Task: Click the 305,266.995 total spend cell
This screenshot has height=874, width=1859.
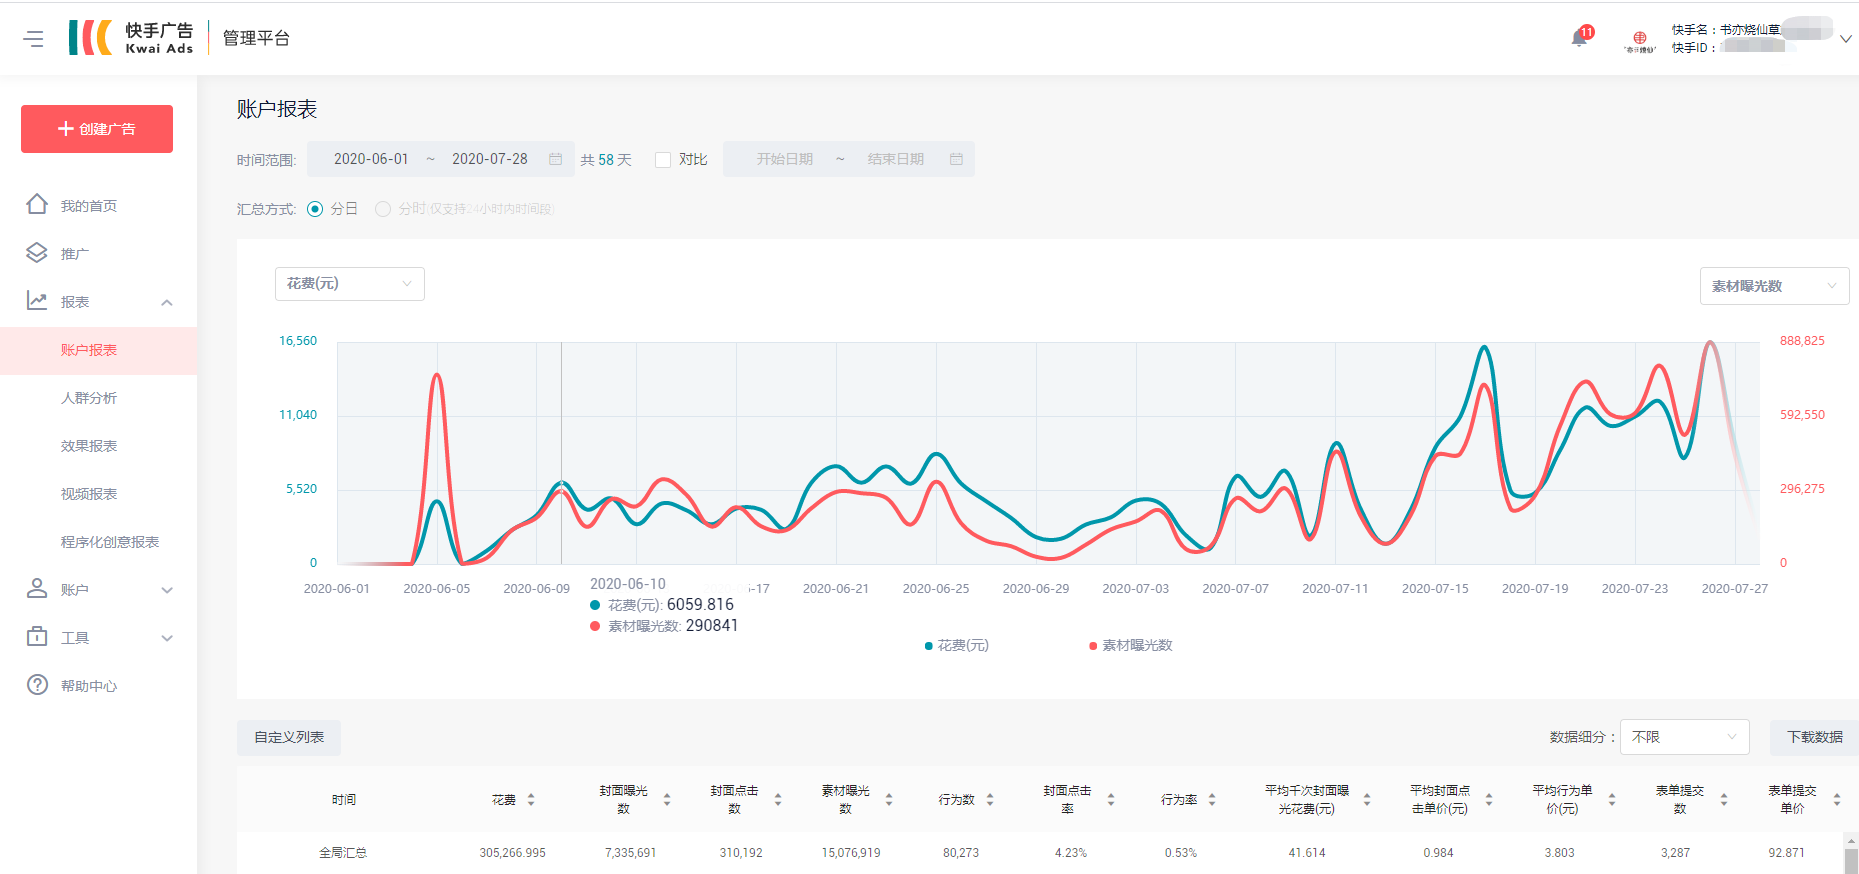Action: pyautogui.click(x=513, y=853)
